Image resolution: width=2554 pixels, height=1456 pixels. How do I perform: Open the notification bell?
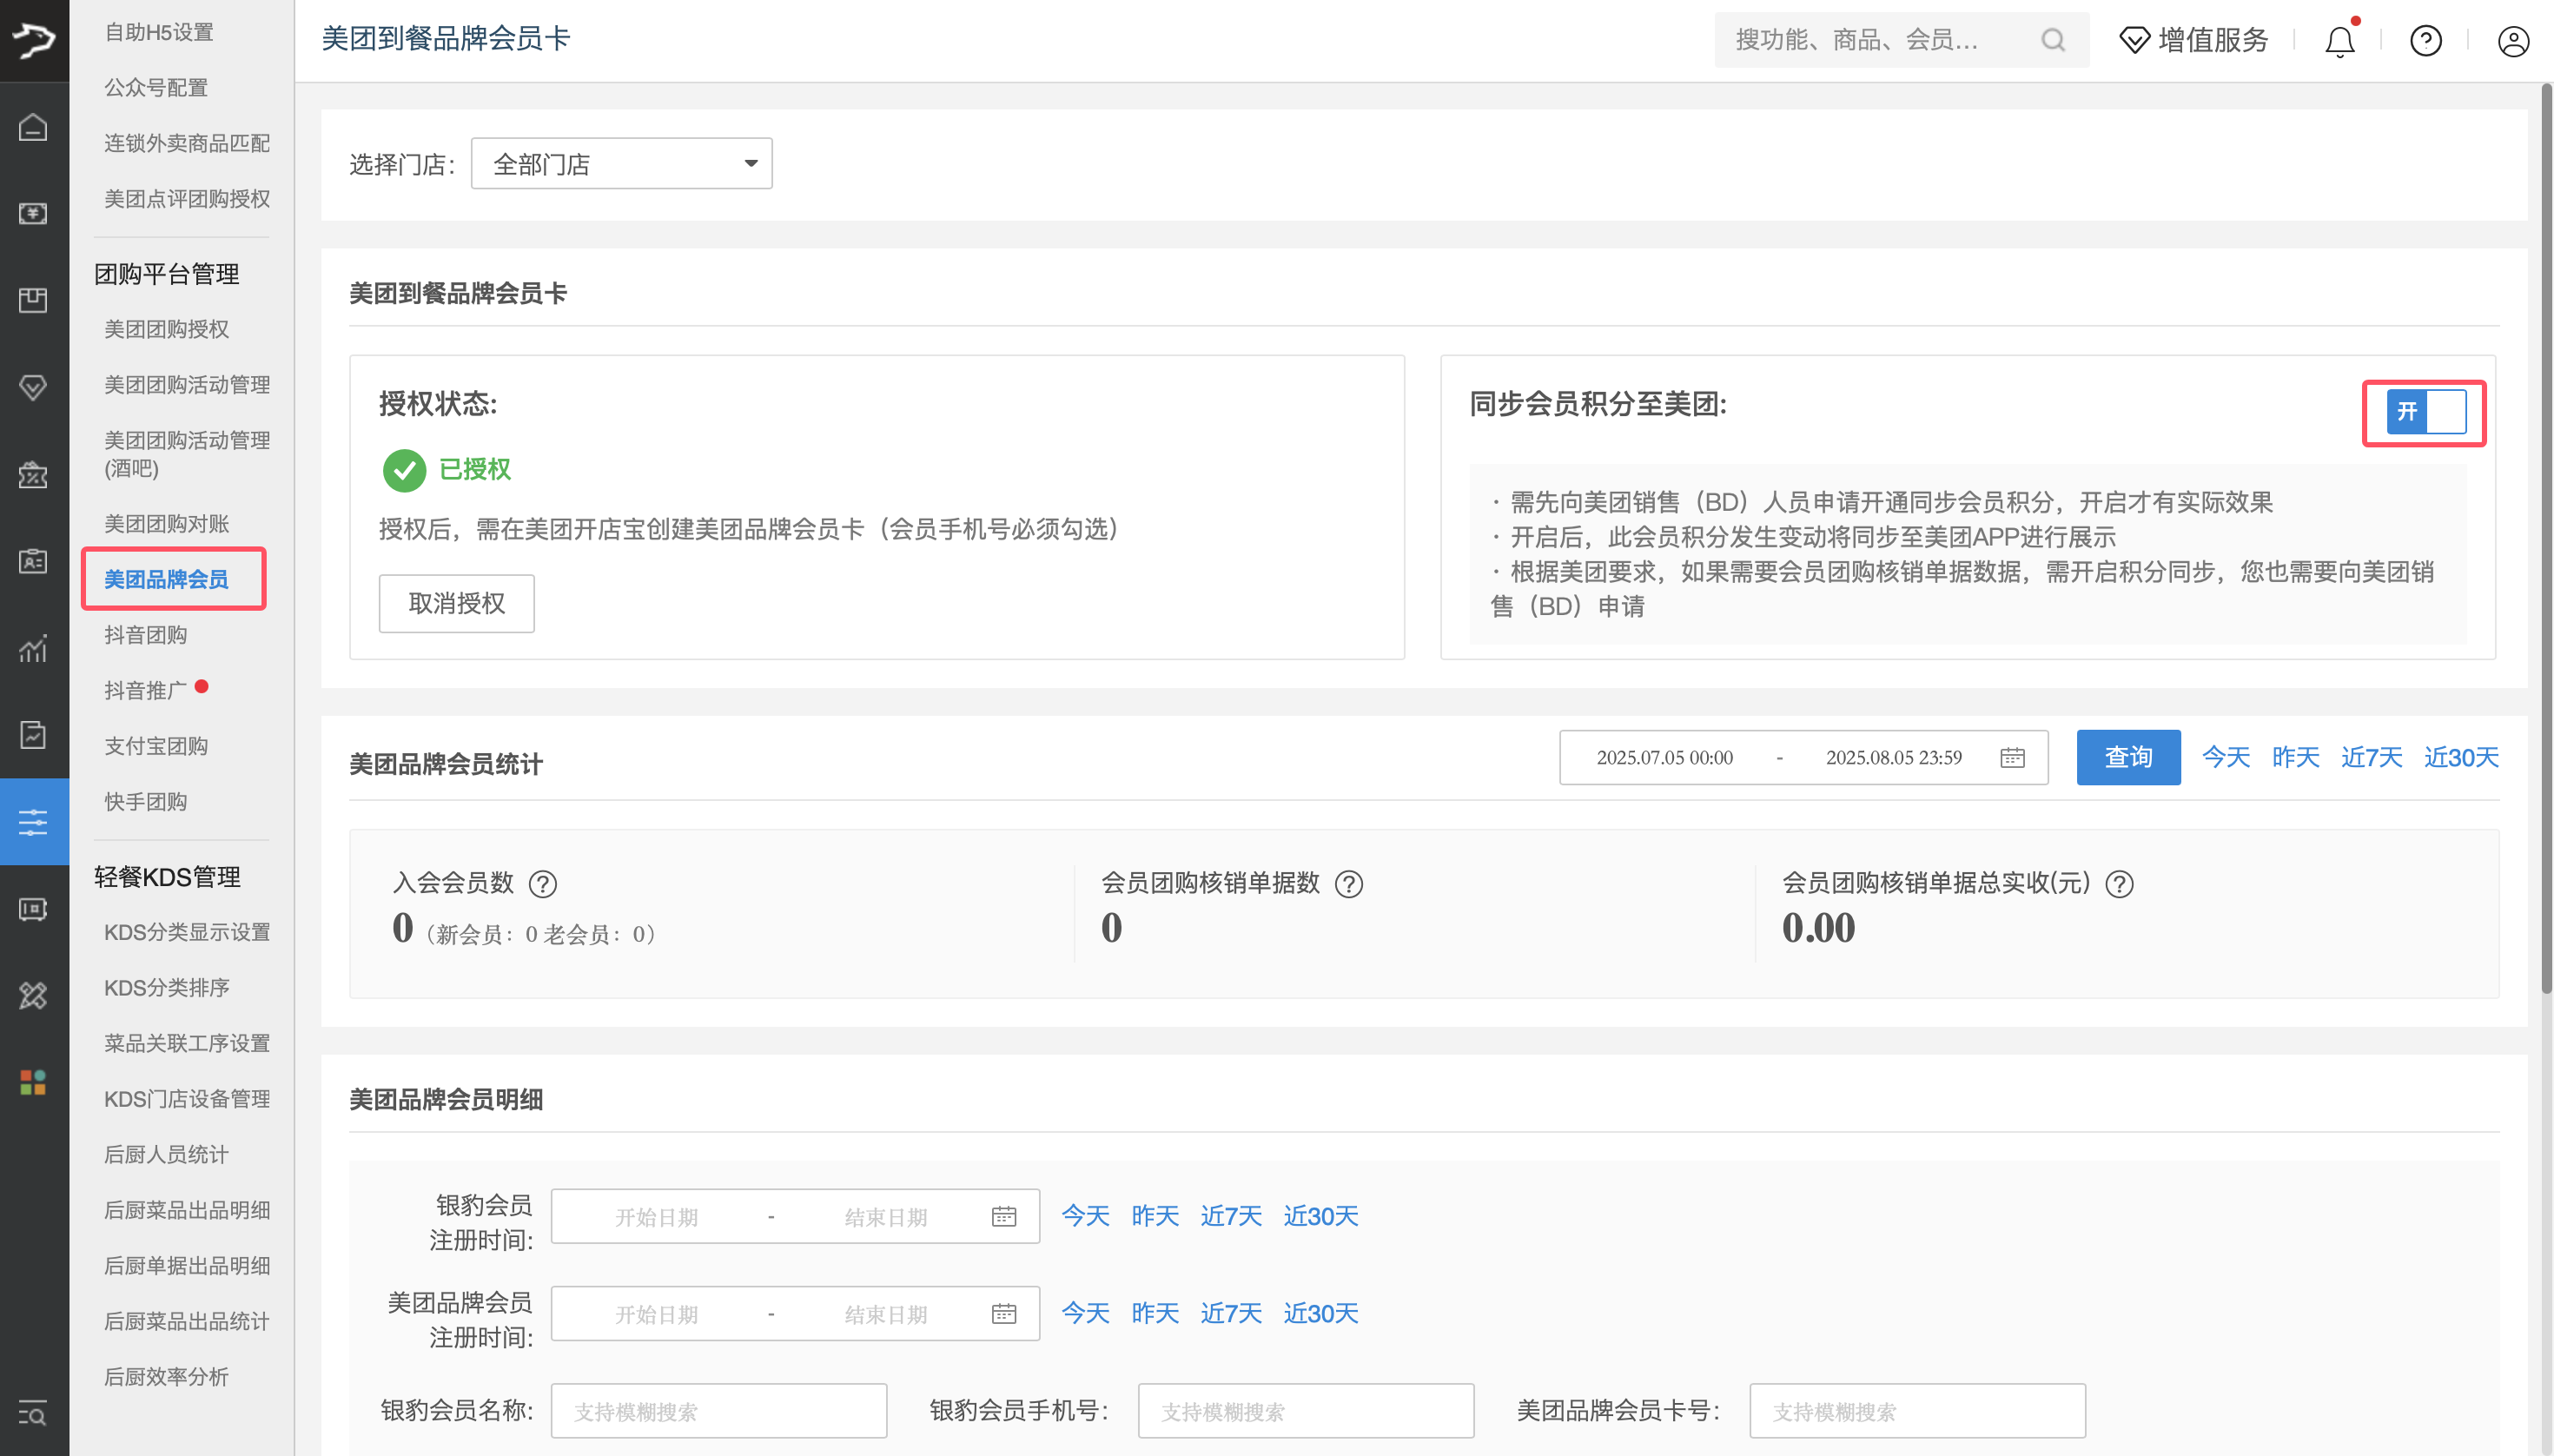click(x=2339, y=41)
